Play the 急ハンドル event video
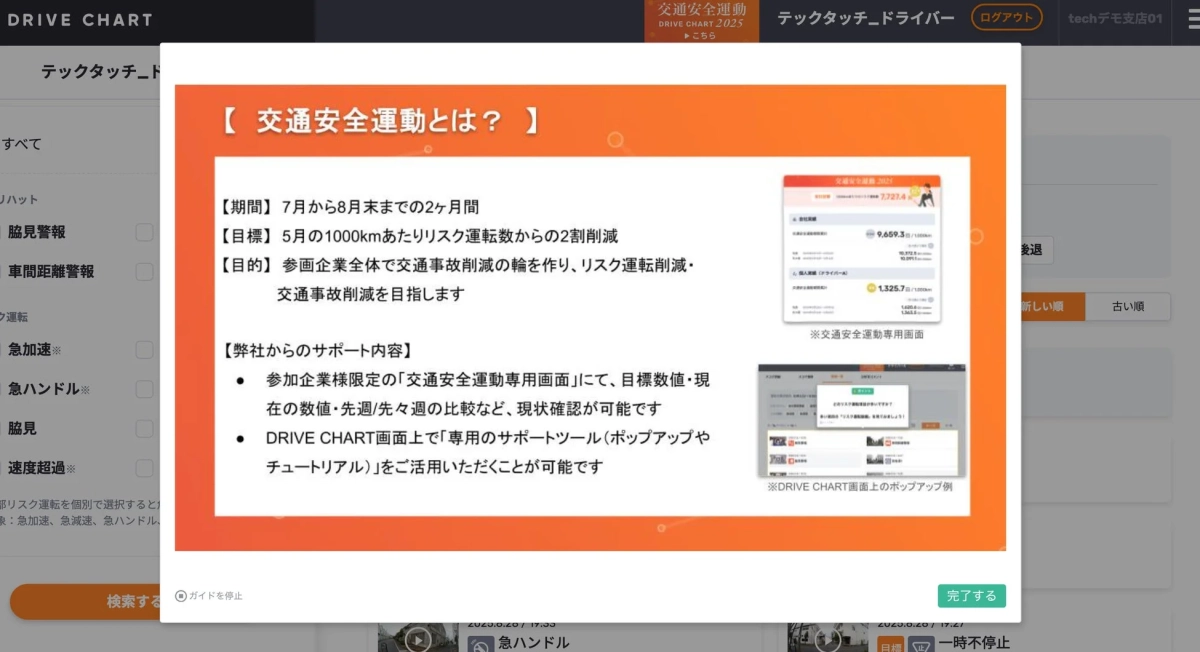This screenshot has width=1200, height=652. (x=417, y=640)
